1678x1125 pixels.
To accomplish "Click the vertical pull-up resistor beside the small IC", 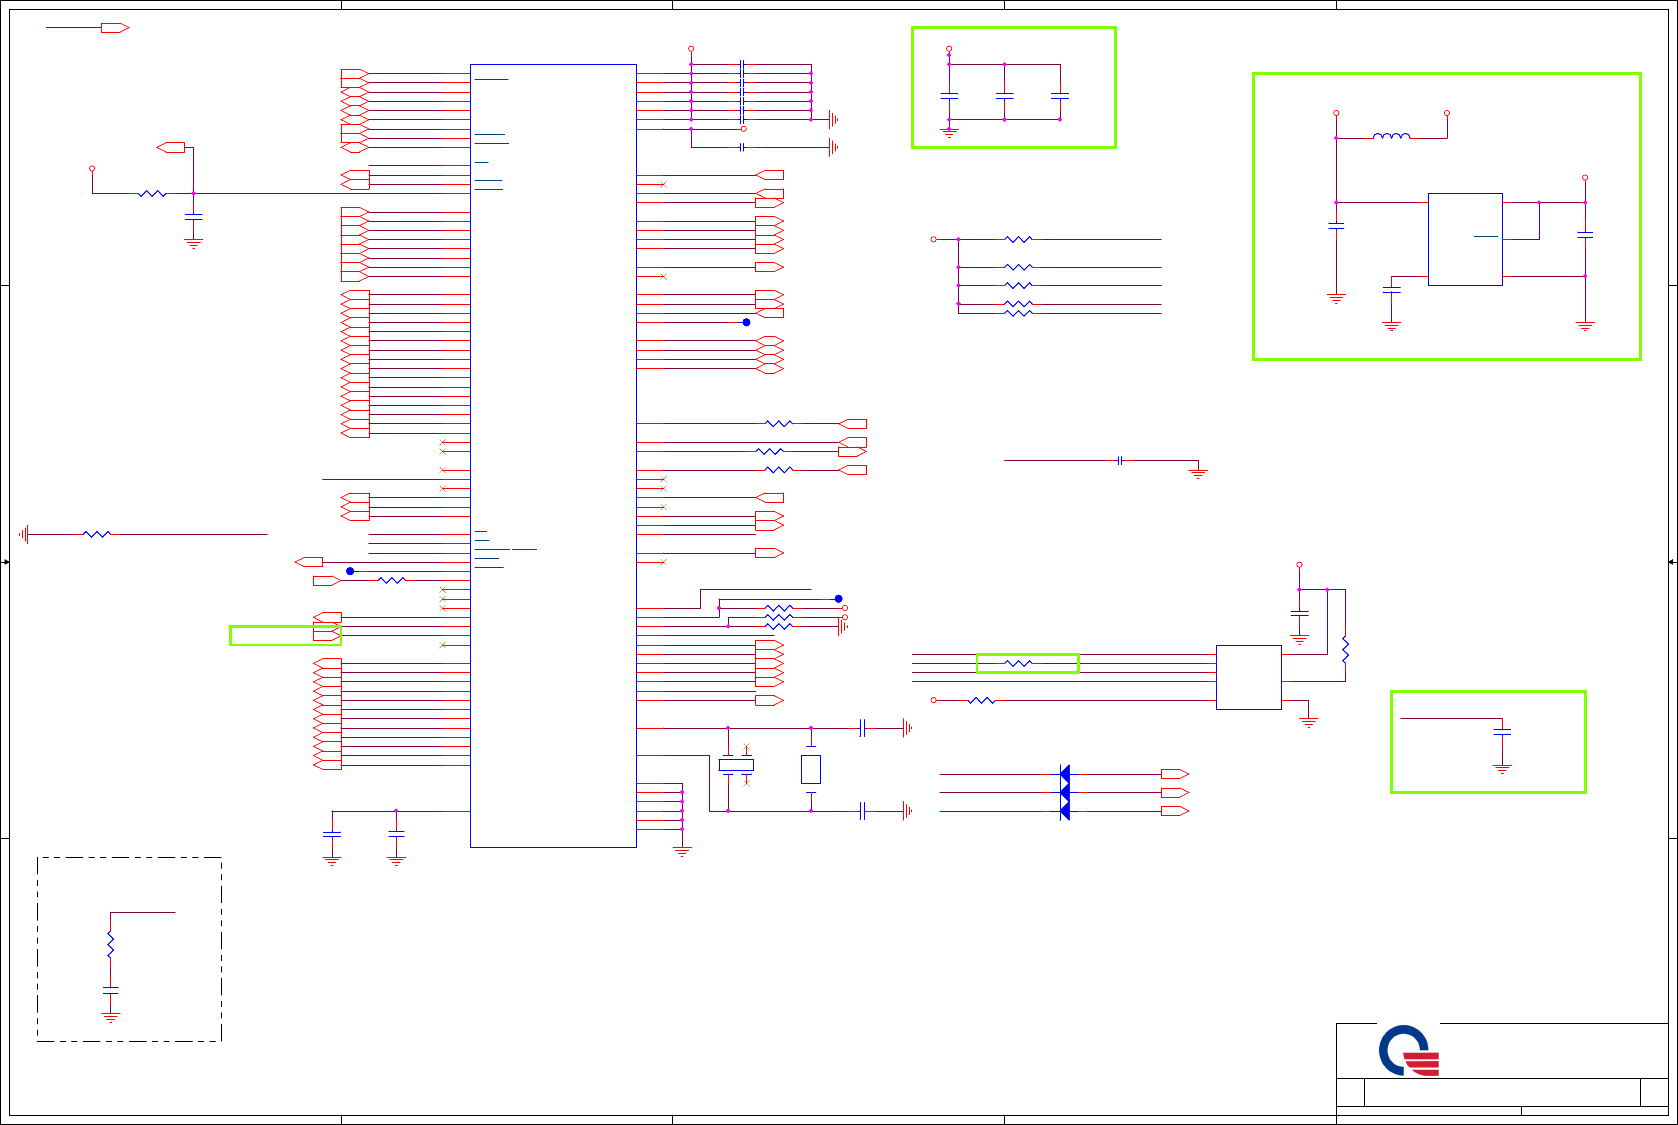I will pos(1345,649).
